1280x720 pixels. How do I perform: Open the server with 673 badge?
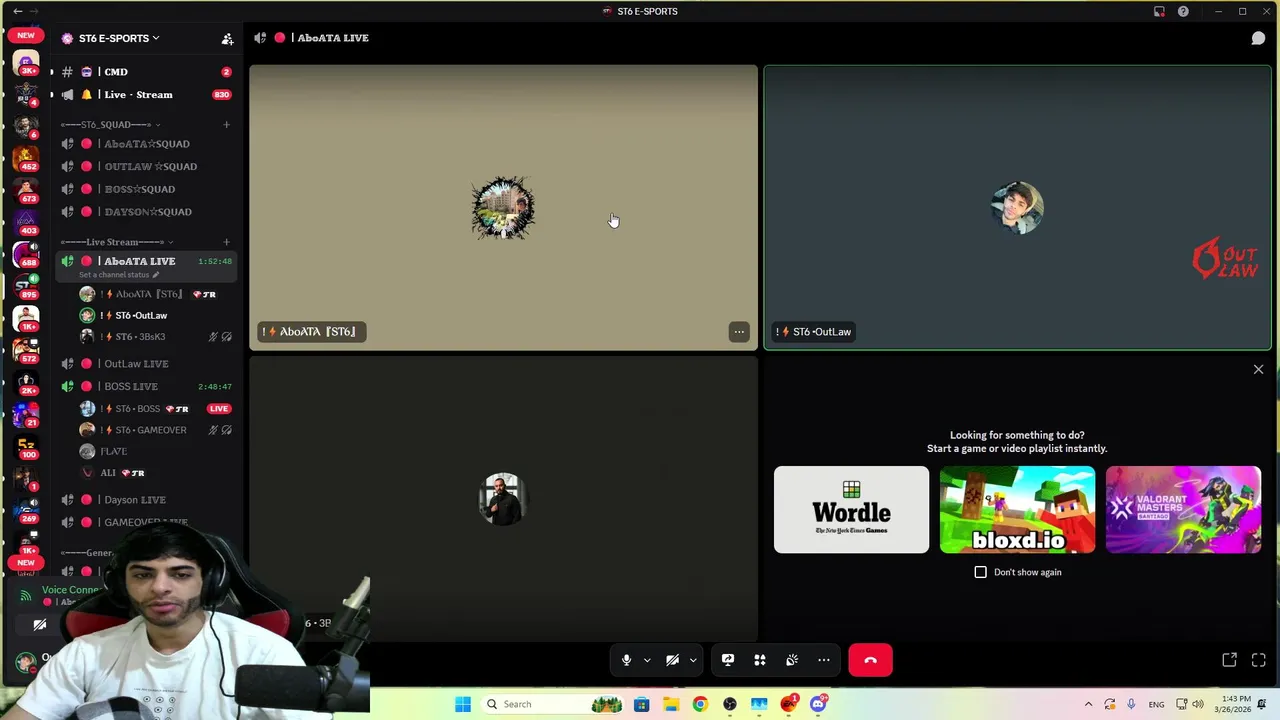pos(26,190)
